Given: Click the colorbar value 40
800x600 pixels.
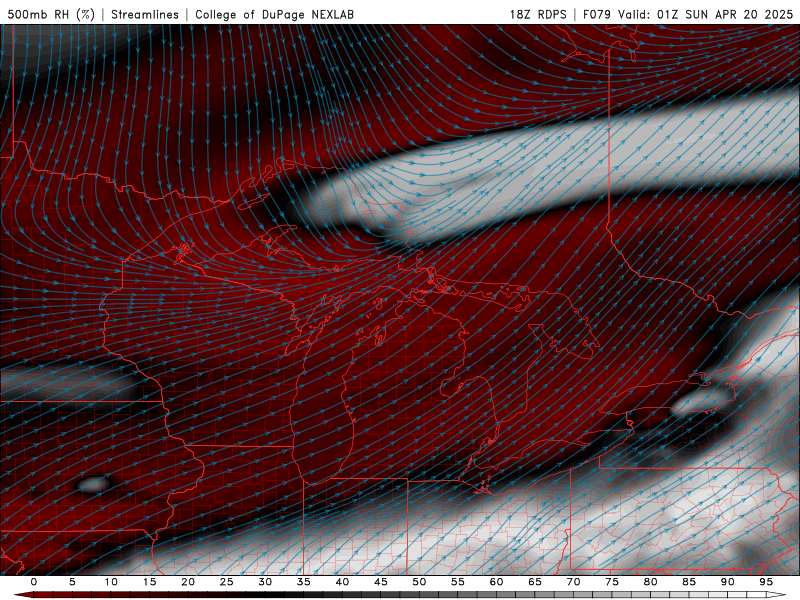Looking at the screenshot, I should (342, 582).
